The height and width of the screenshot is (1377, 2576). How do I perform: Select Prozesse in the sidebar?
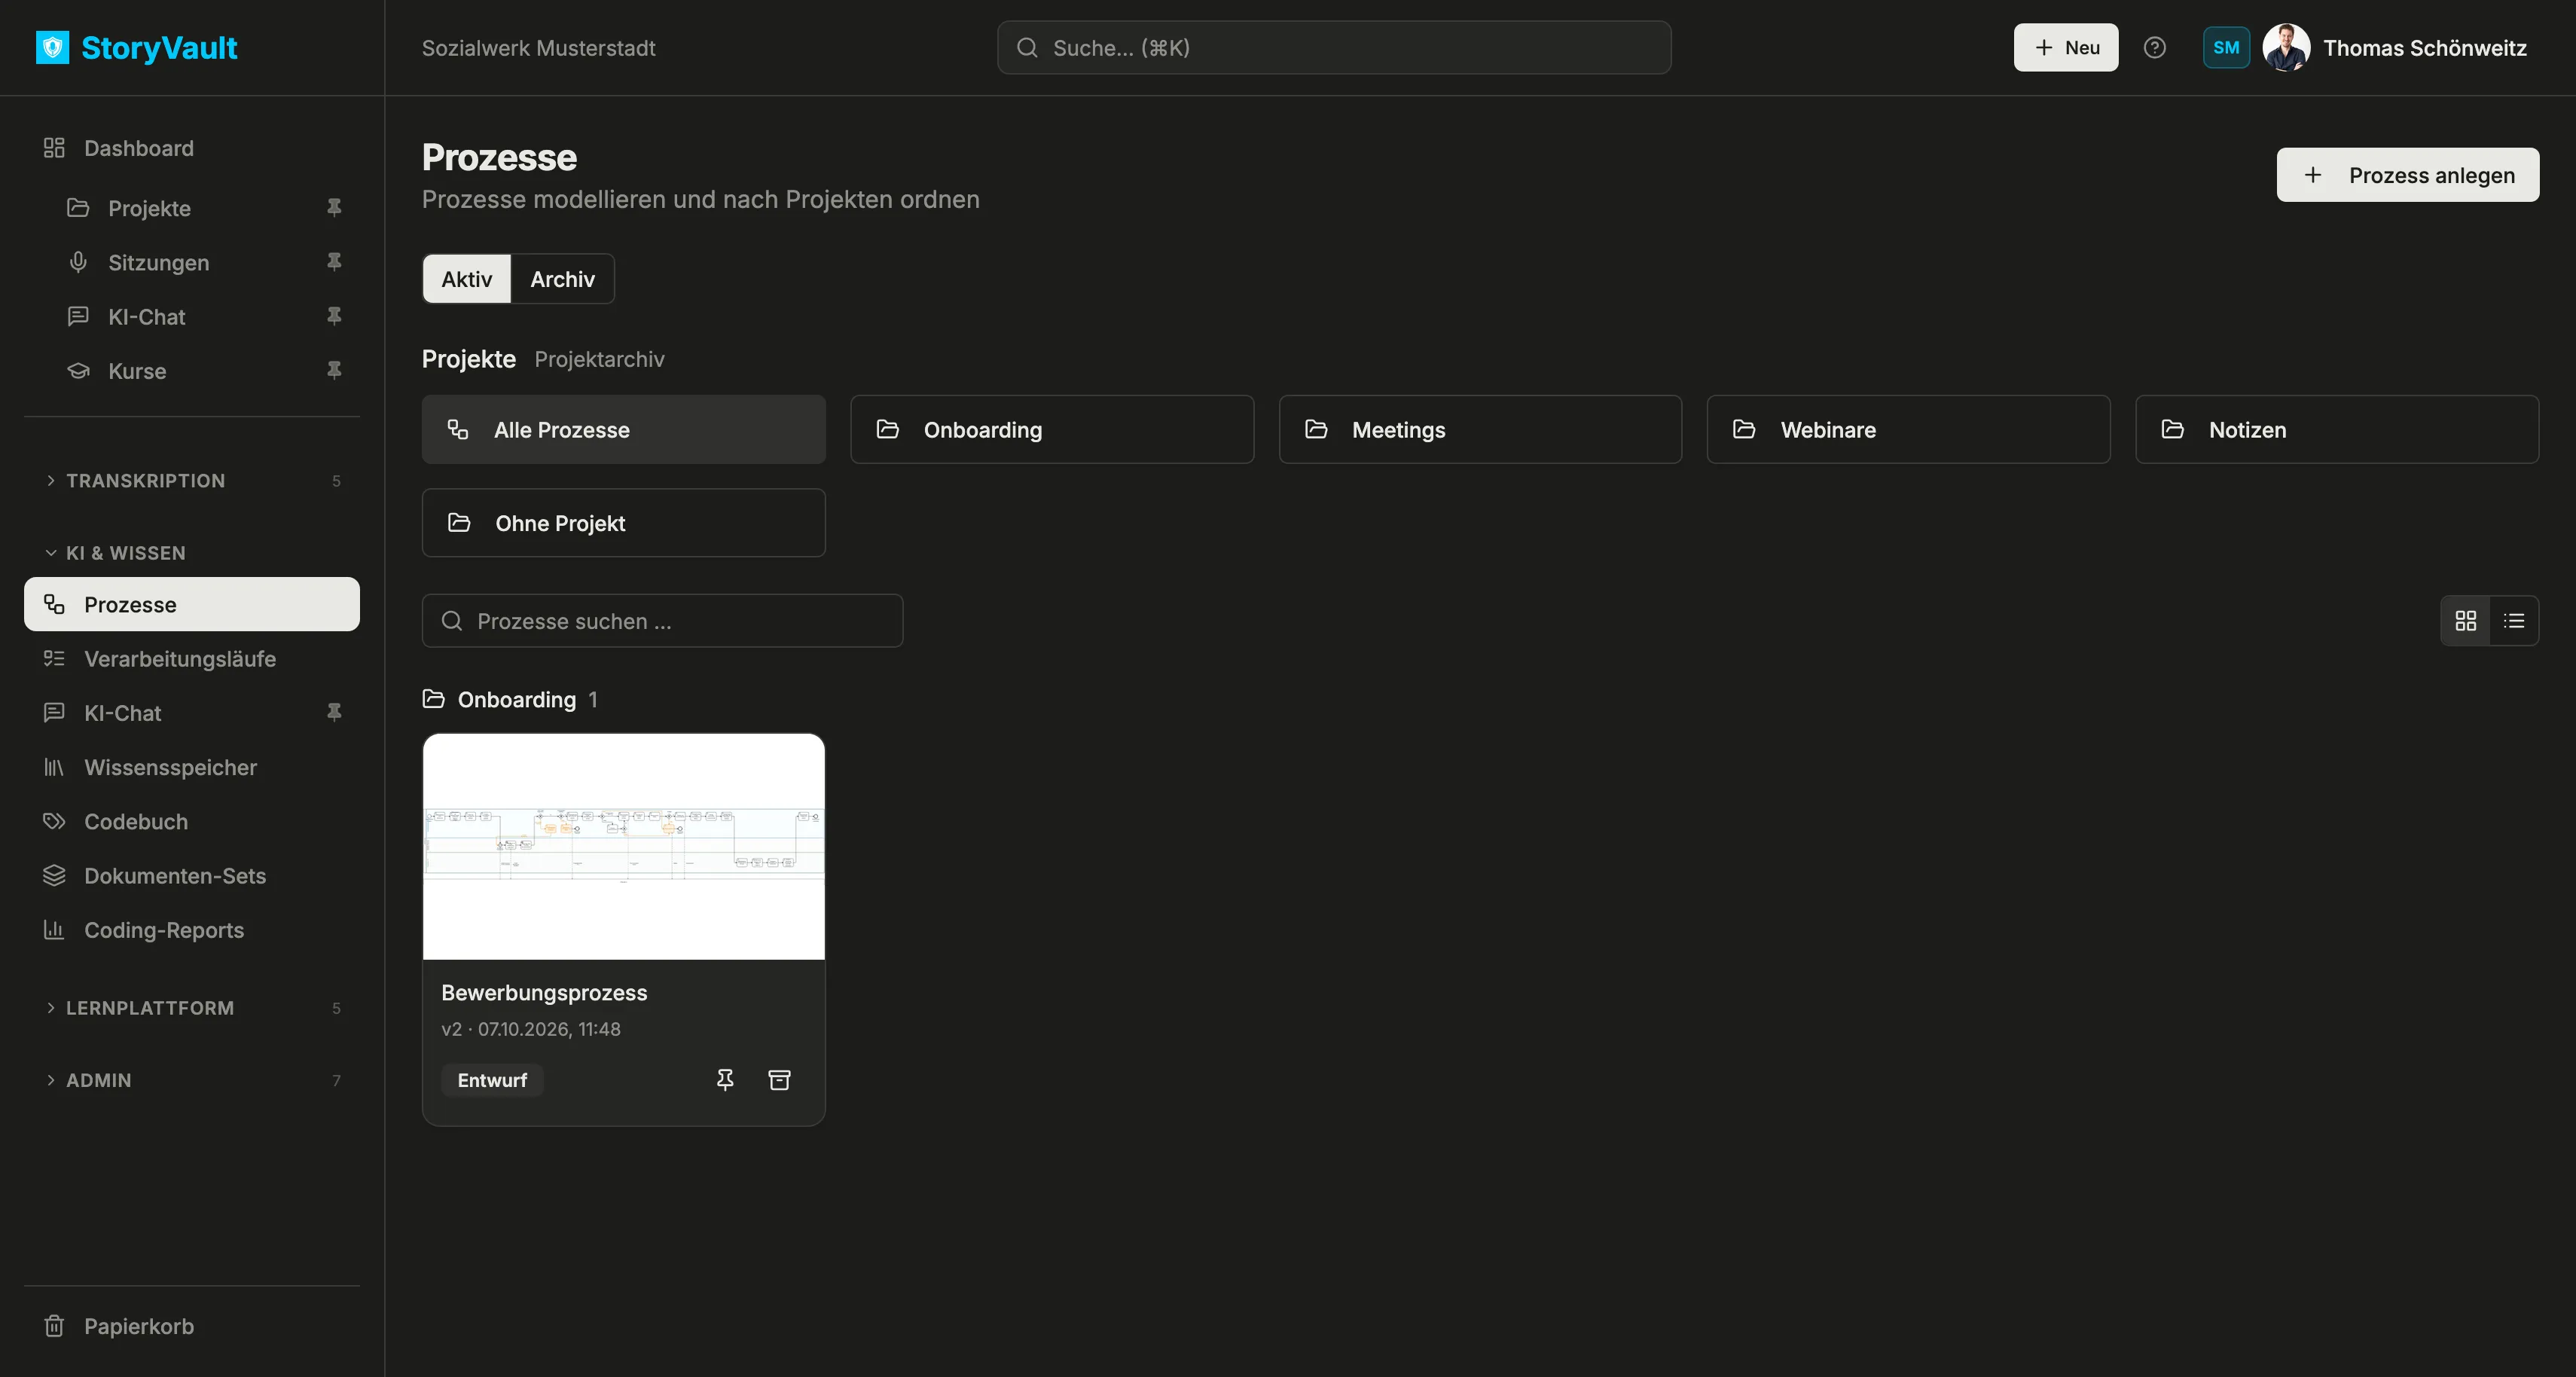point(192,604)
